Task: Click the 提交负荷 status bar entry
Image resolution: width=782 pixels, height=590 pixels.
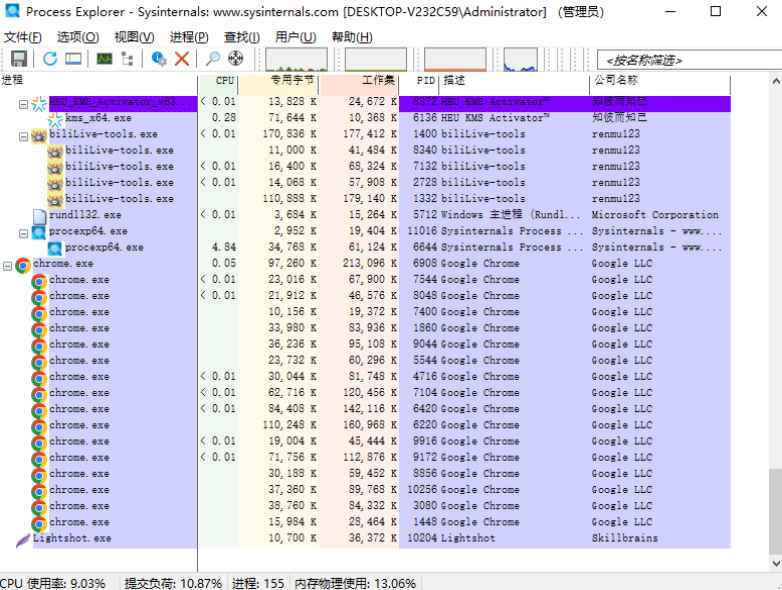Action: click(x=173, y=583)
